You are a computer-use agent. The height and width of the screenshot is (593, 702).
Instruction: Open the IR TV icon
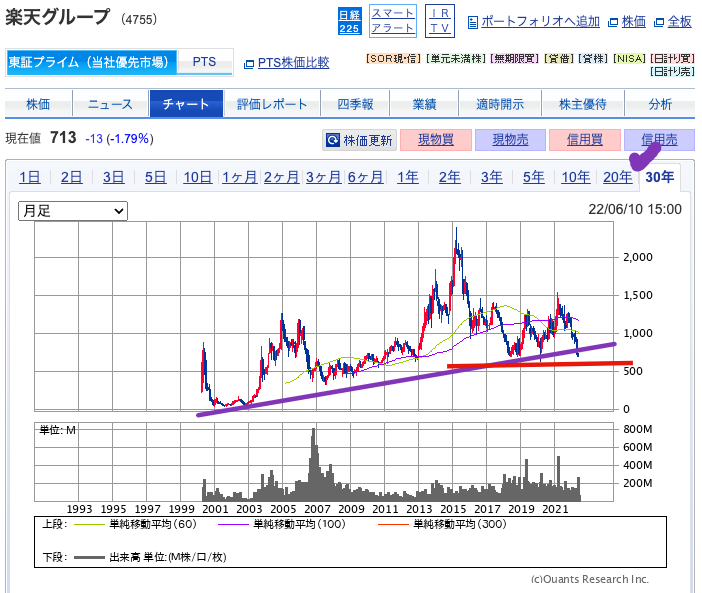point(440,21)
